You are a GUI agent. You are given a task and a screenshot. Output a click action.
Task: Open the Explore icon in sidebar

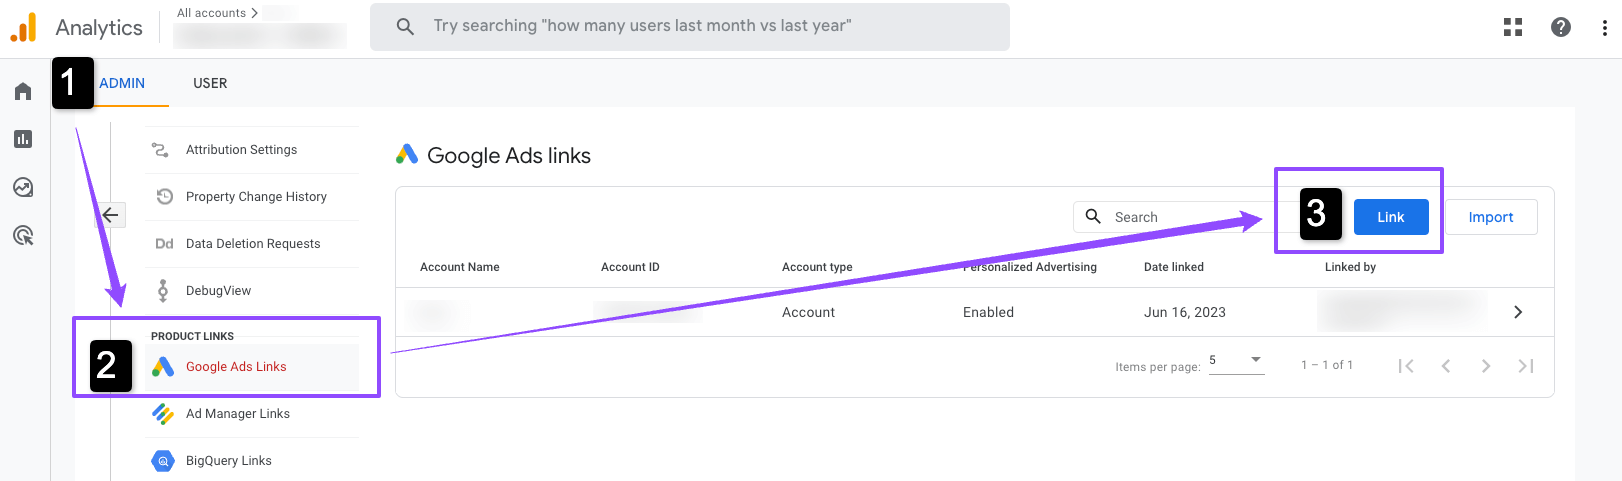[x=23, y=187]
